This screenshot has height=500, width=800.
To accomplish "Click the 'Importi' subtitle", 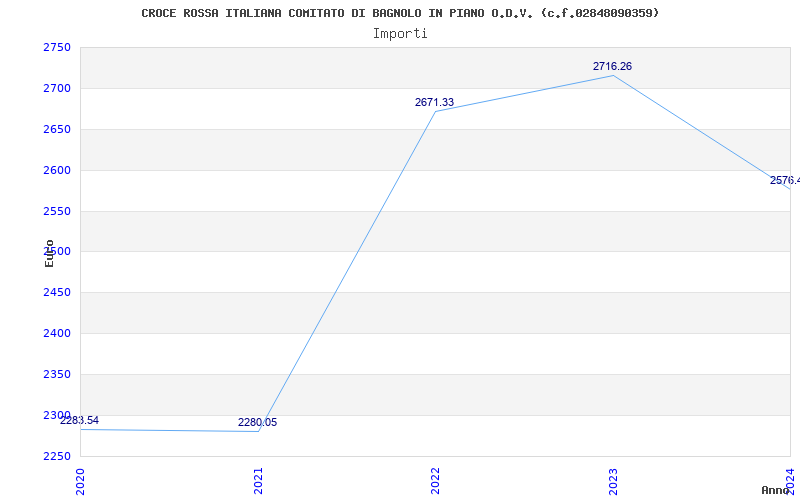I will click(x=400, y=34).
